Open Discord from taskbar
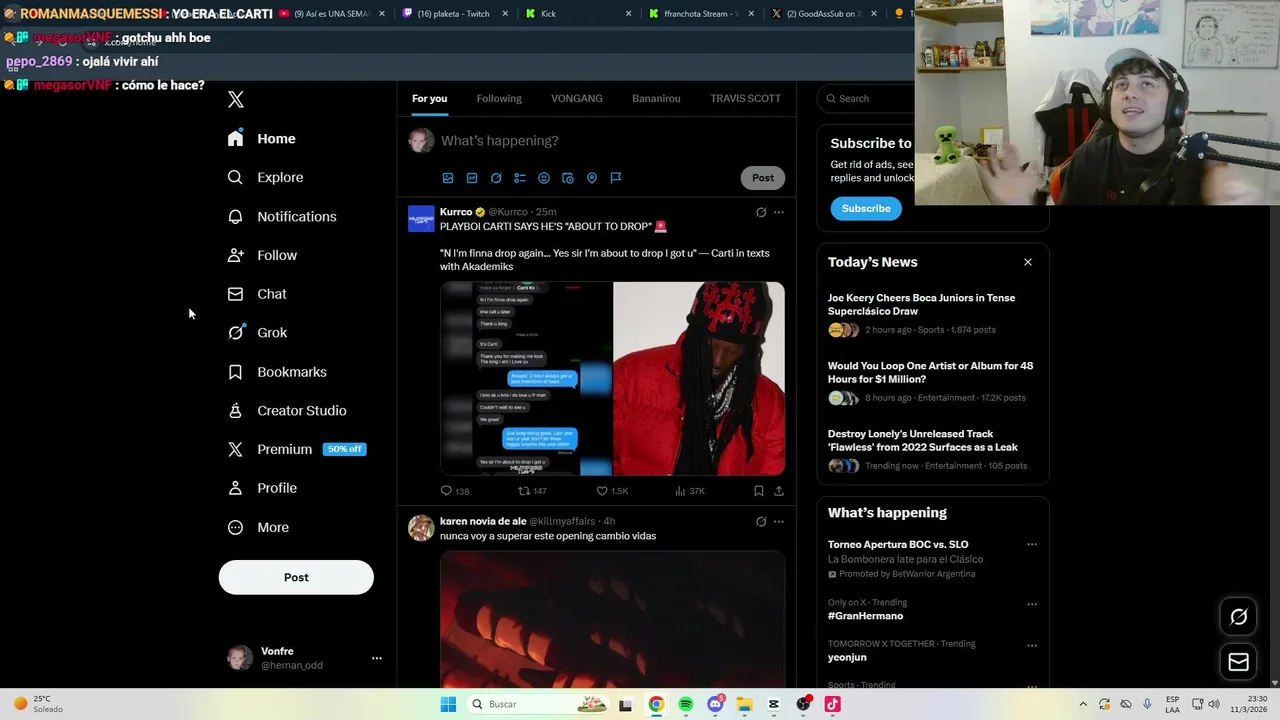The image size is (1280, 720). [x=715, y=704]
